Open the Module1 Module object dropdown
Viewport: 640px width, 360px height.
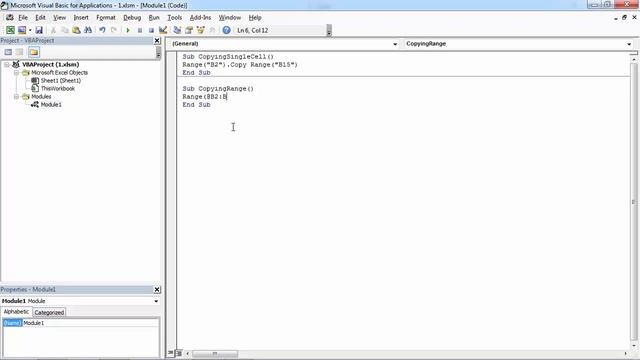(x=156, y=301)
